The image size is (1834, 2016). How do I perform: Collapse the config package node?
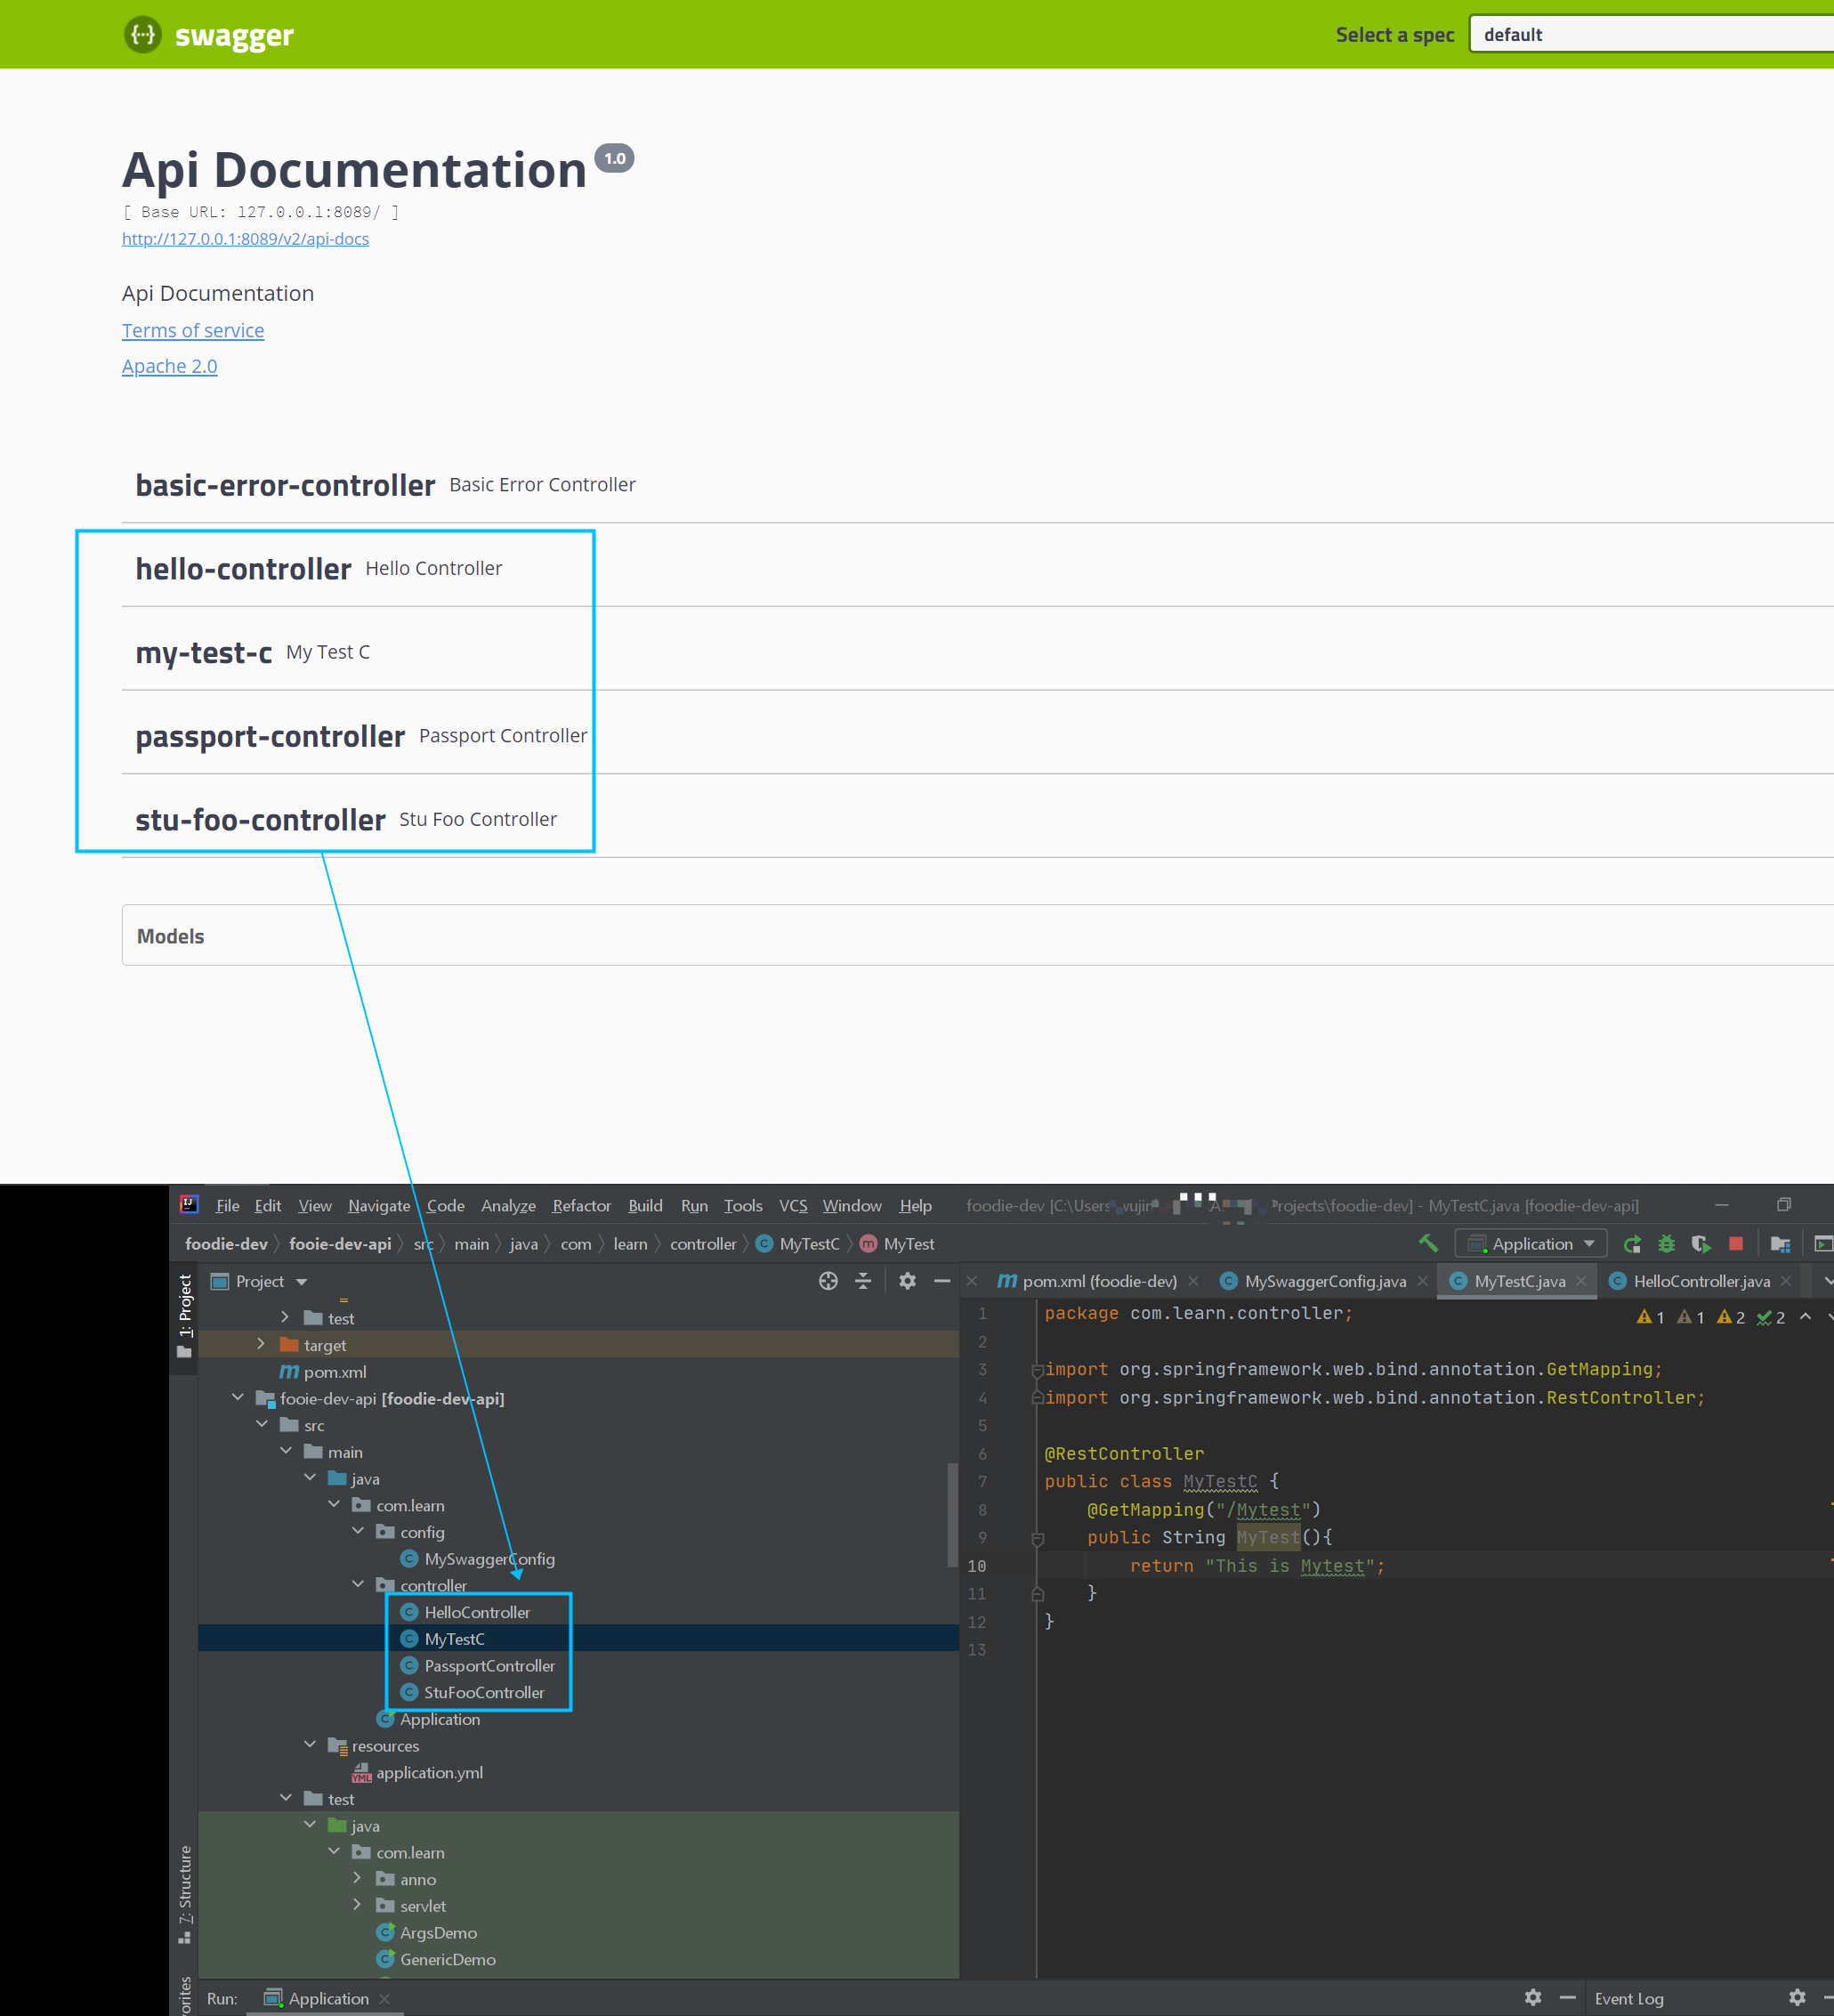358,1531
